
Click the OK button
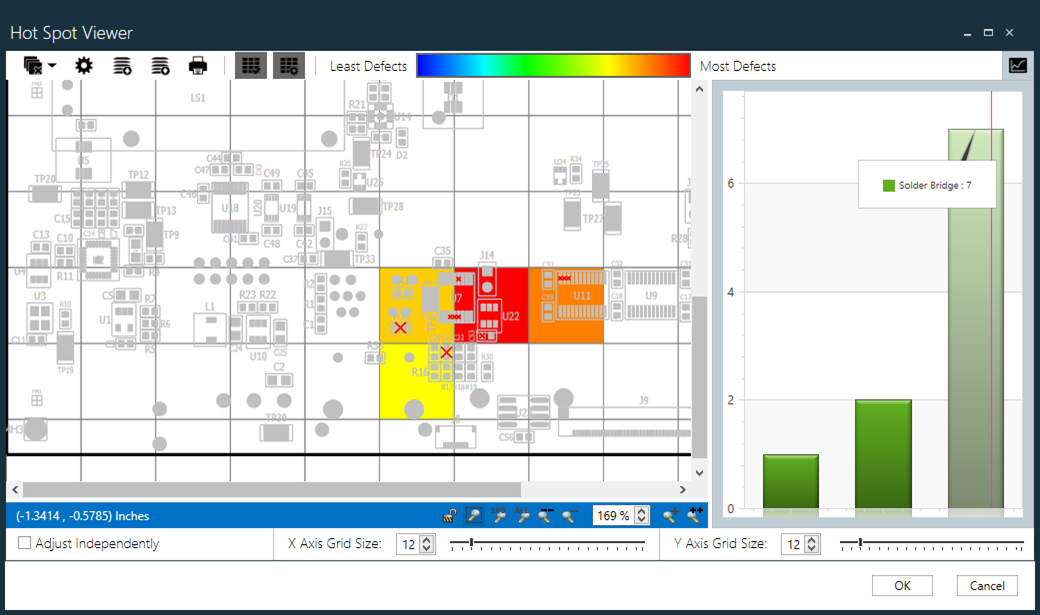tap(901, 585)
